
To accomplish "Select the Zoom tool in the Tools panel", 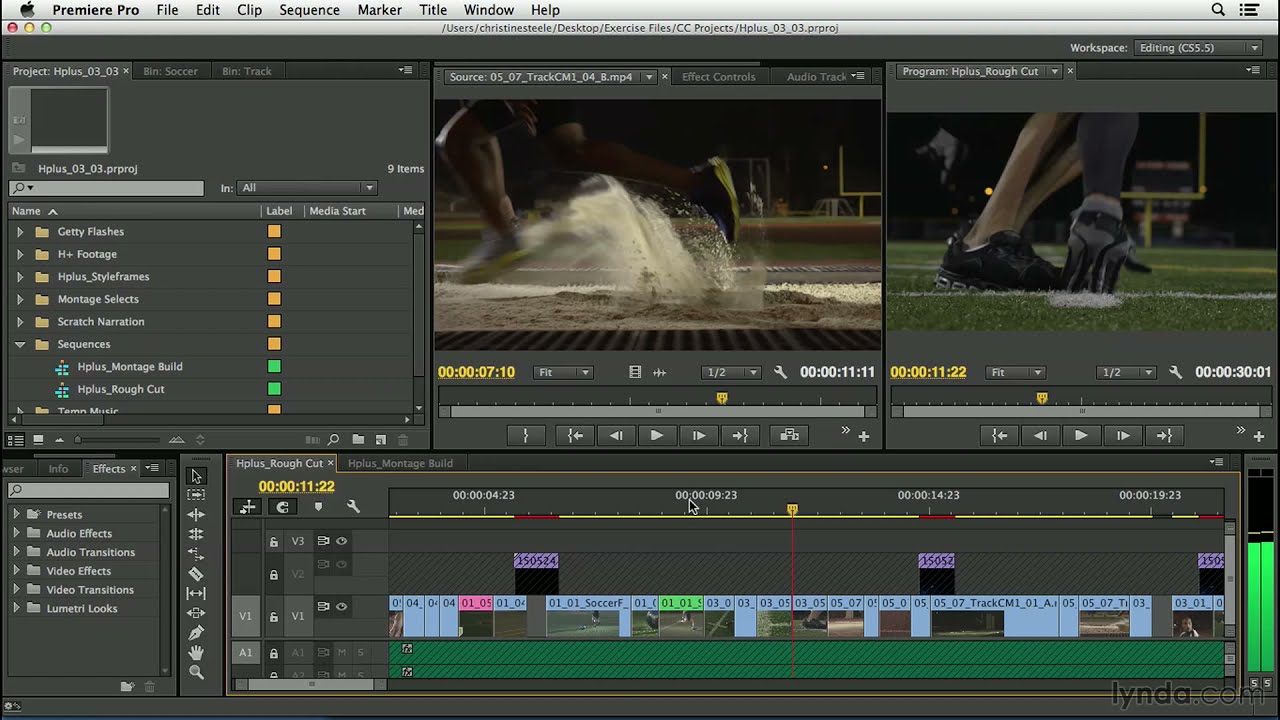I will coord(196,673).
